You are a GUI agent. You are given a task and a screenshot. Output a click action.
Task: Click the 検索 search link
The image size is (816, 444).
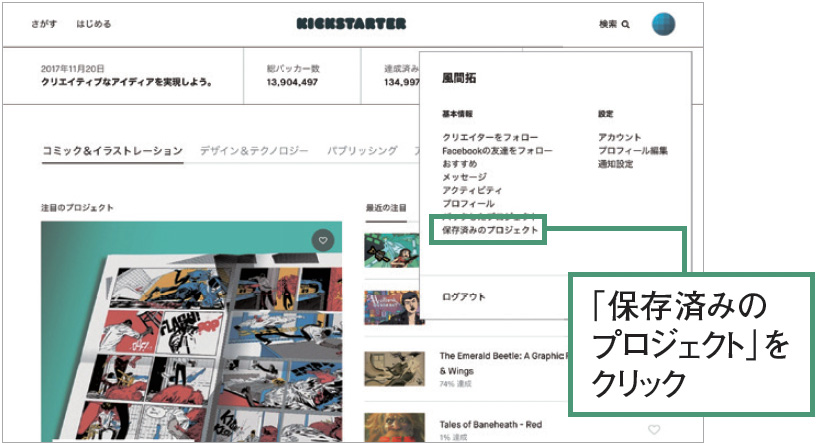click(608, 24)
